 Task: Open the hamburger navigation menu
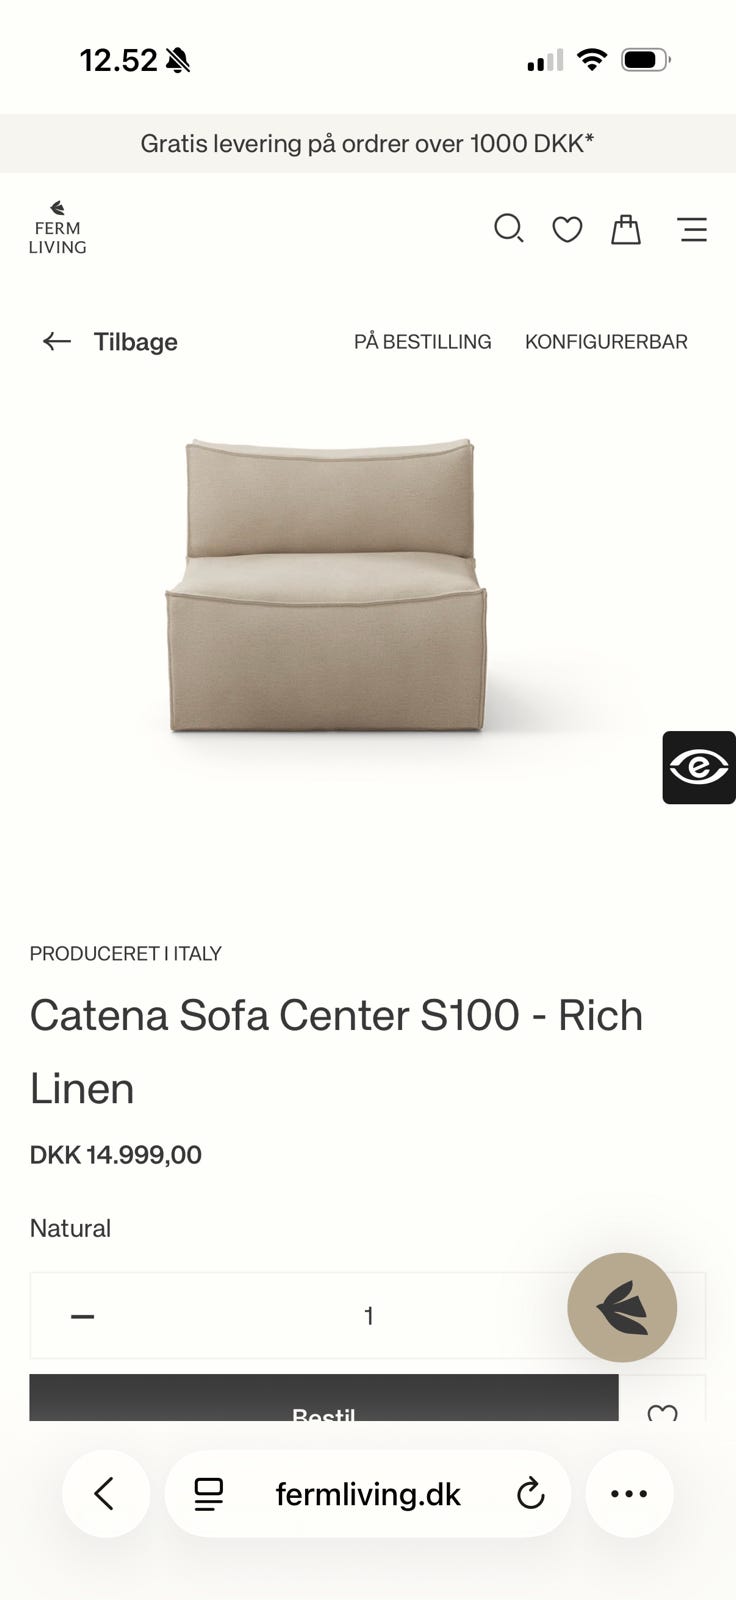coord(693,230)
